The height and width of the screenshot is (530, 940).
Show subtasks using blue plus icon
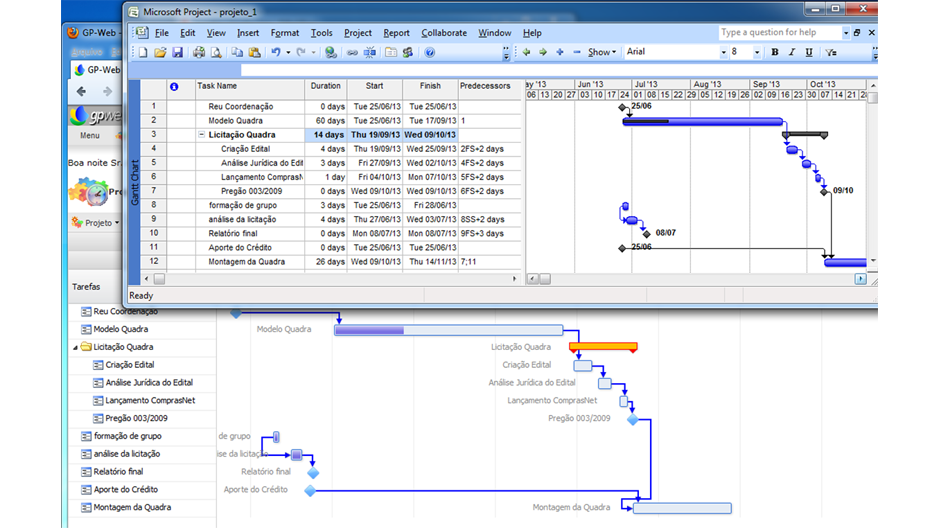(560, 52)
